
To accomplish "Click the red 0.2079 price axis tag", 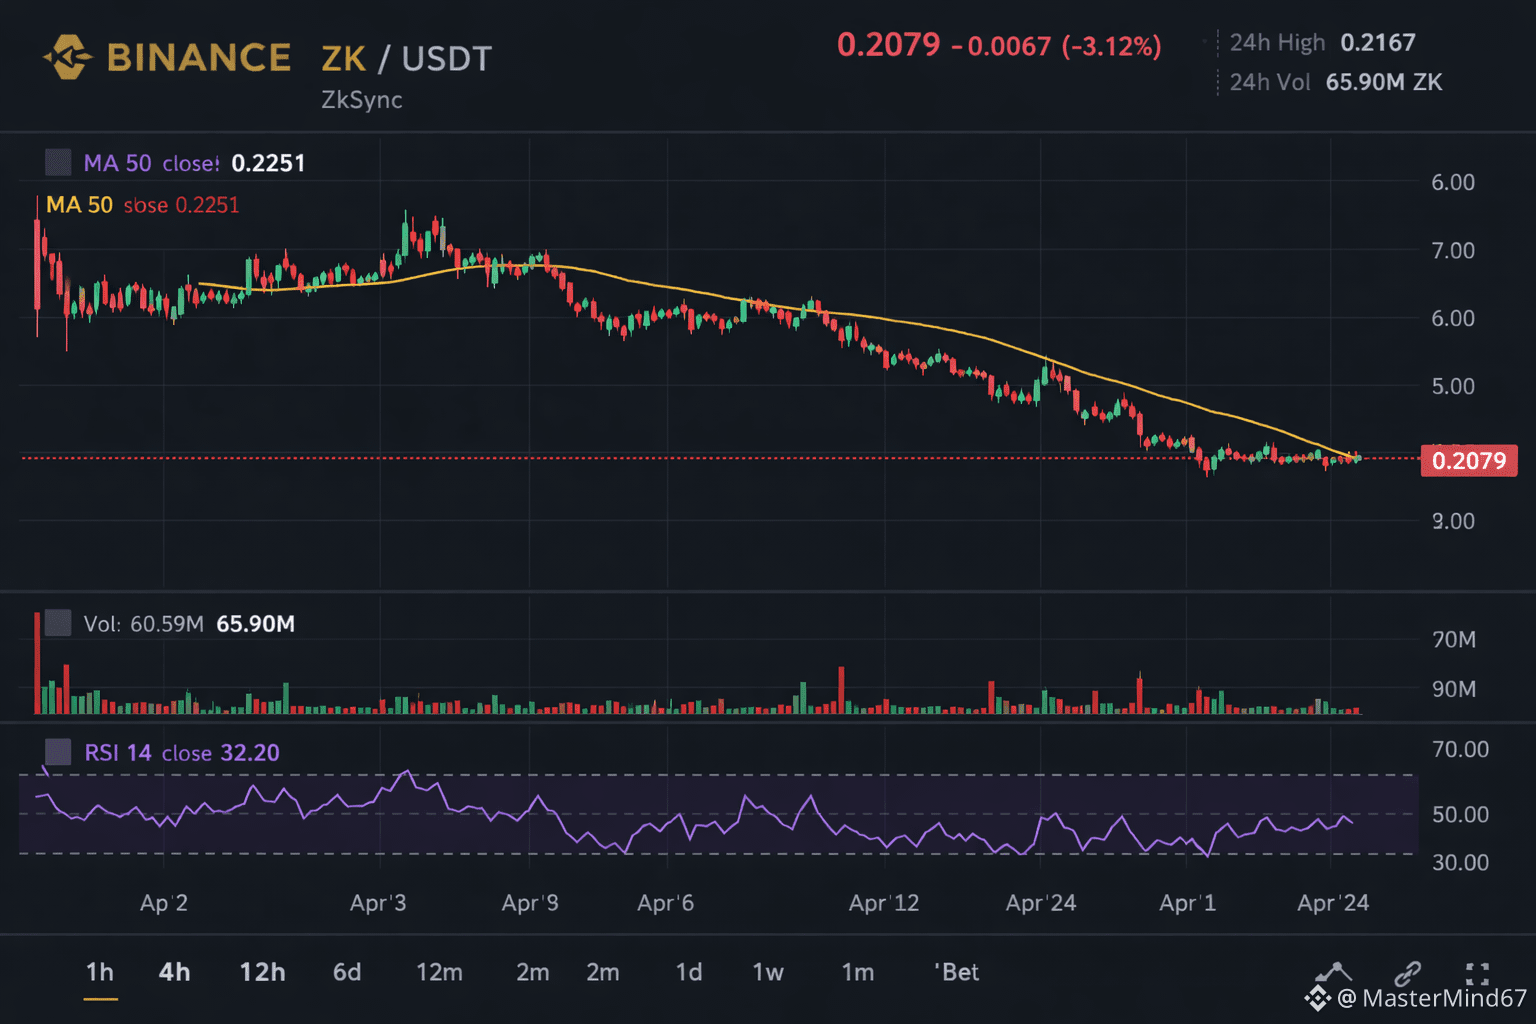I will click(x=1469, y=460).
